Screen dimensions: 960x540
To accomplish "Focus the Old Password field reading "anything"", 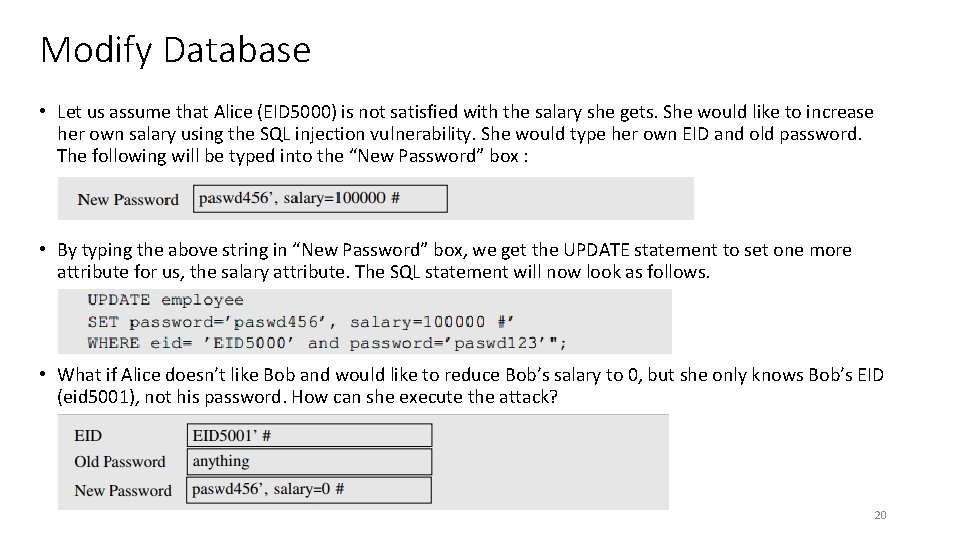I will pyautogui.click(x=310, y=461).
